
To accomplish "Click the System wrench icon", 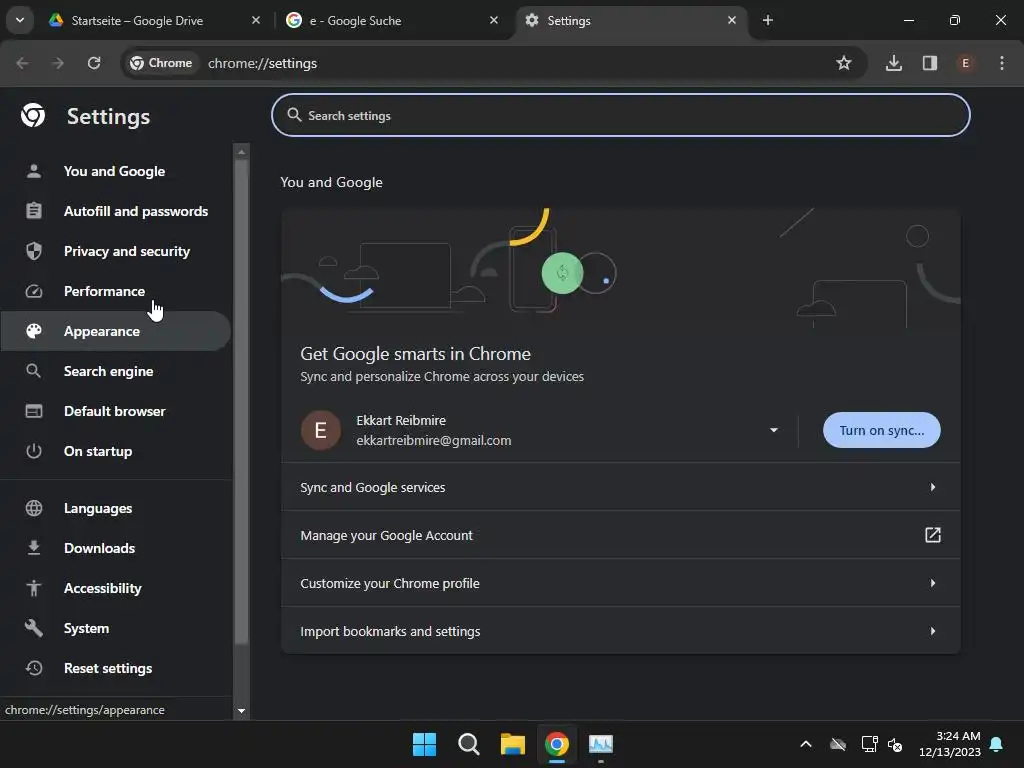I will tap(33, 628).
